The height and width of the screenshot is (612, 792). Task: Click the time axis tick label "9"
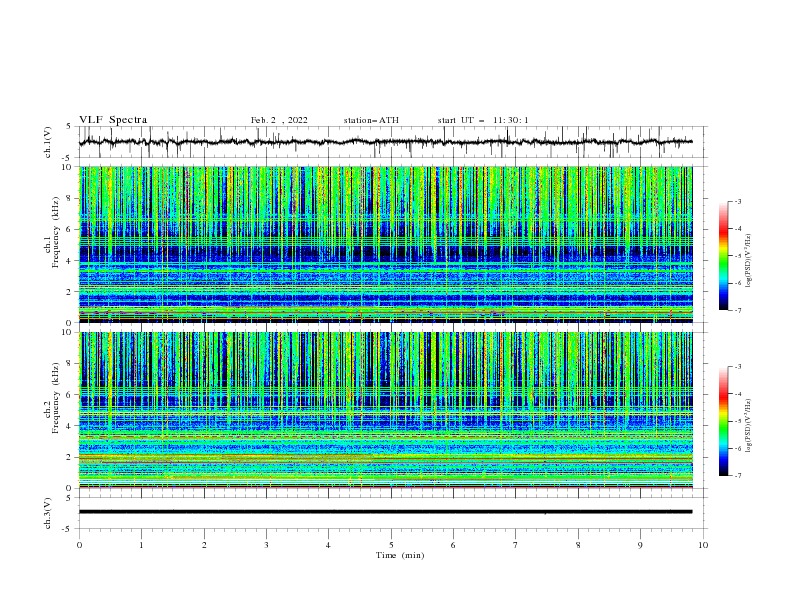click(640, 545)
